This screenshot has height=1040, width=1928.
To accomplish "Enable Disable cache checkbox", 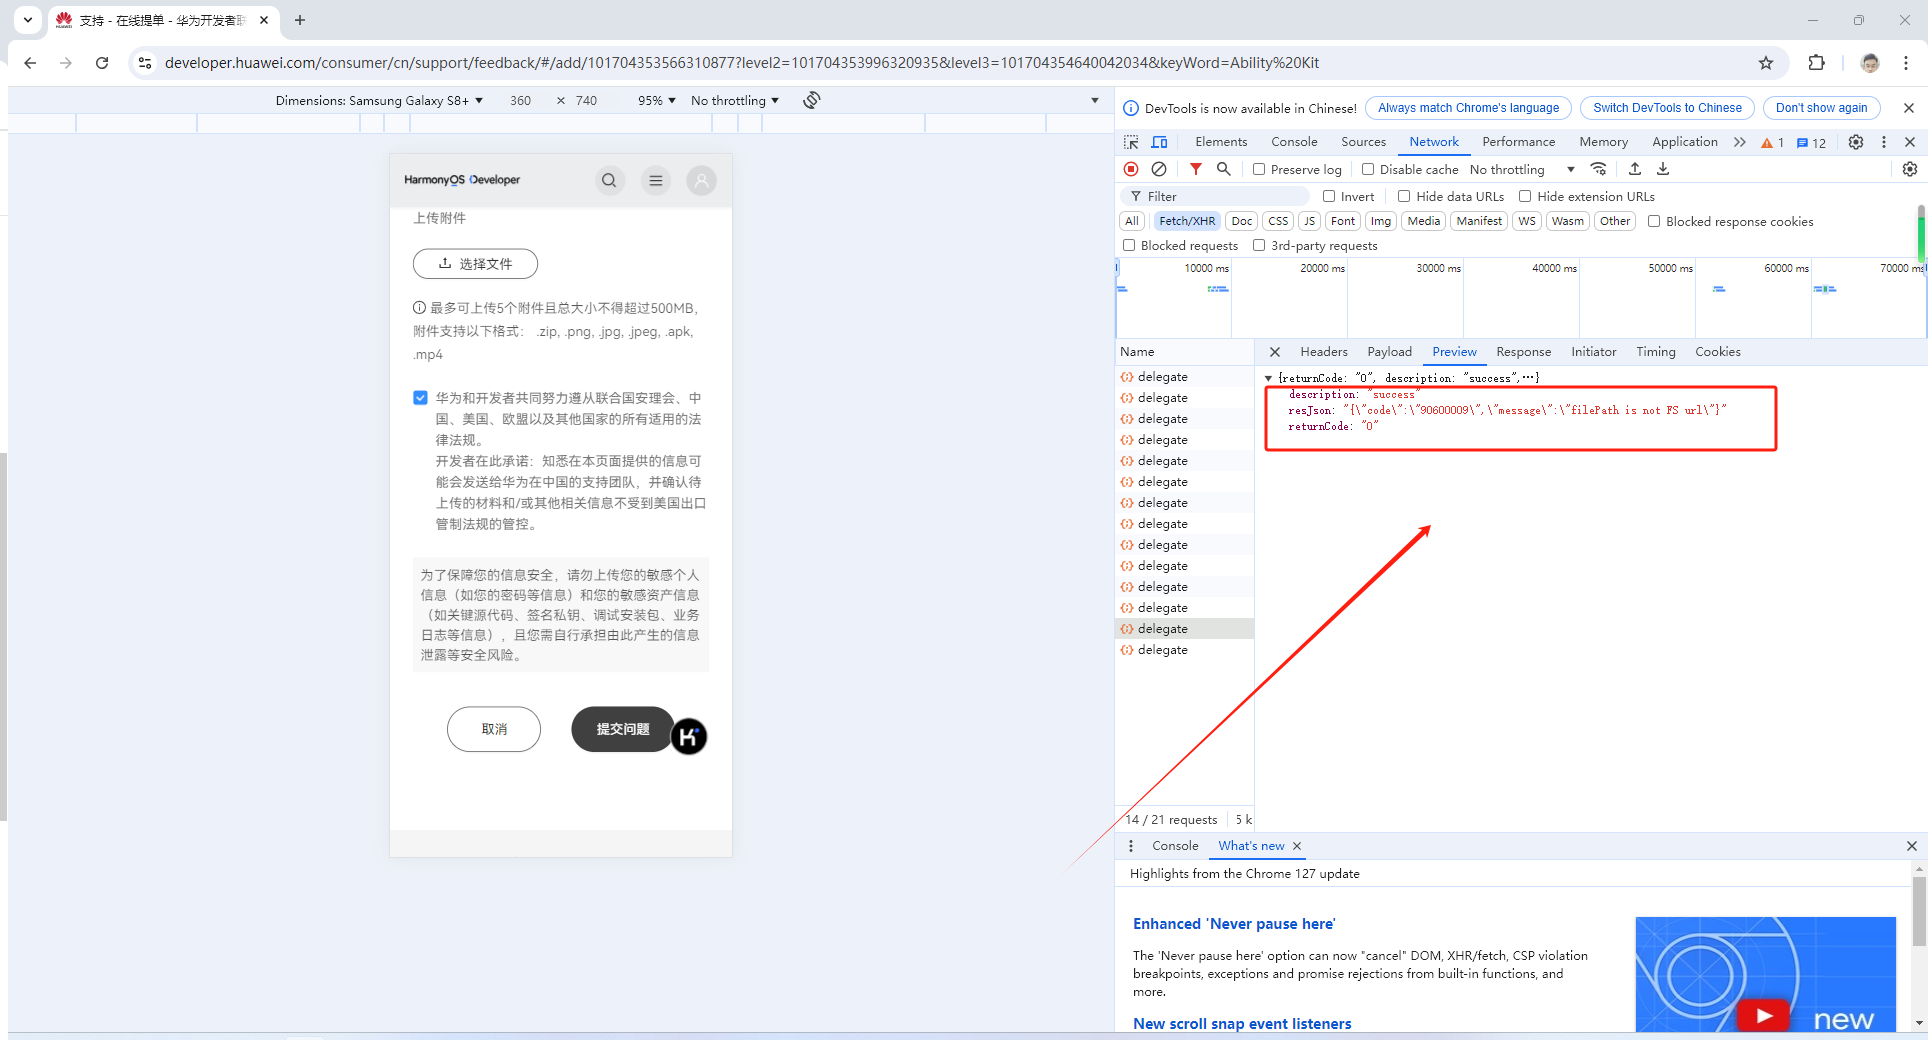I will [1368, 169].
